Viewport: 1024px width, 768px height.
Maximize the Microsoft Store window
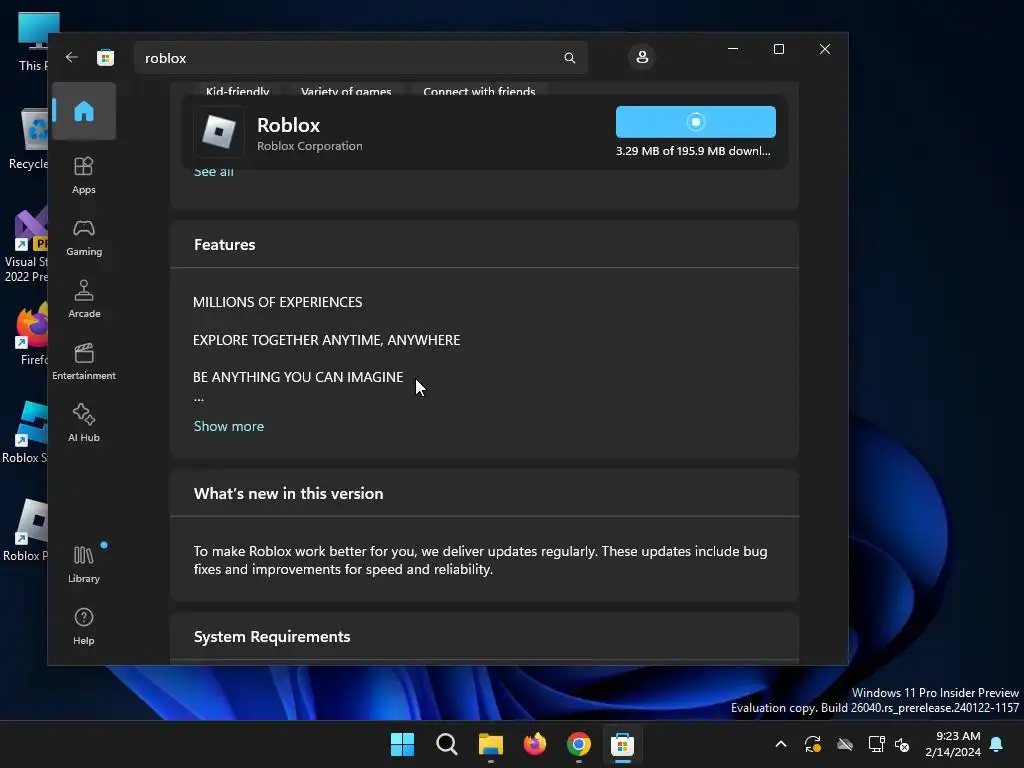778,49
